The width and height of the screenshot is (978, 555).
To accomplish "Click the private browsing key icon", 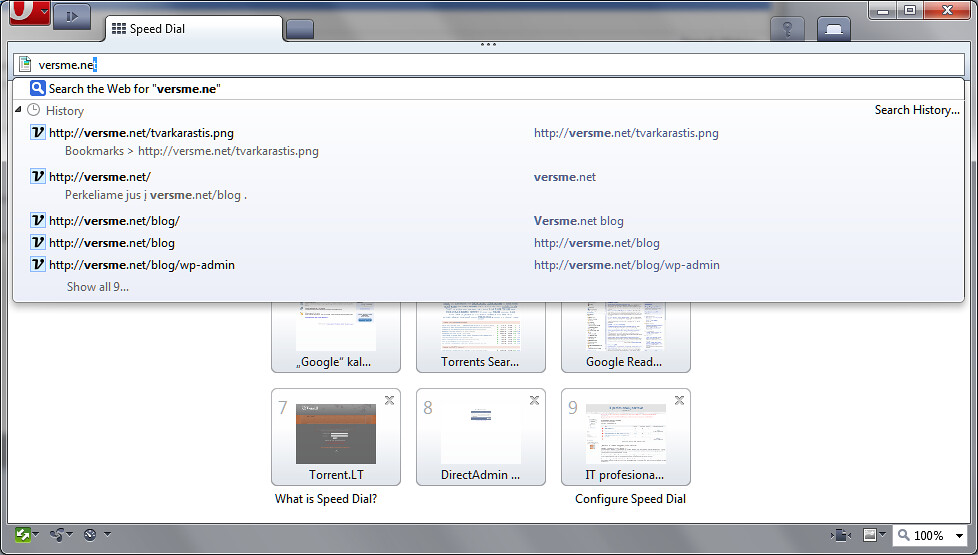I will tap(787, 29).
